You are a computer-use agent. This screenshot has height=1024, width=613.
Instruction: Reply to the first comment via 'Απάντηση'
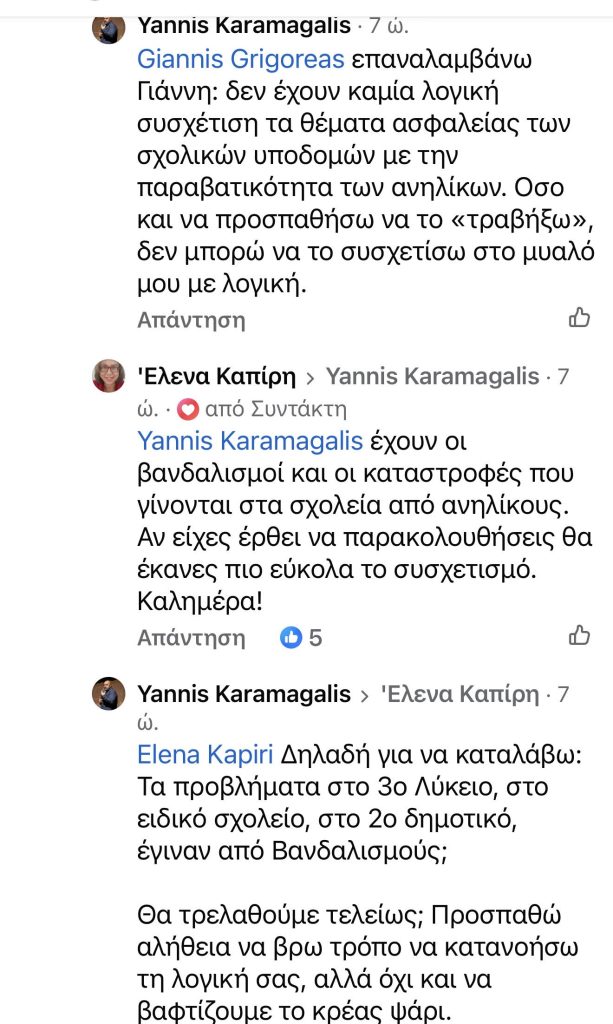tap(191, 320)
